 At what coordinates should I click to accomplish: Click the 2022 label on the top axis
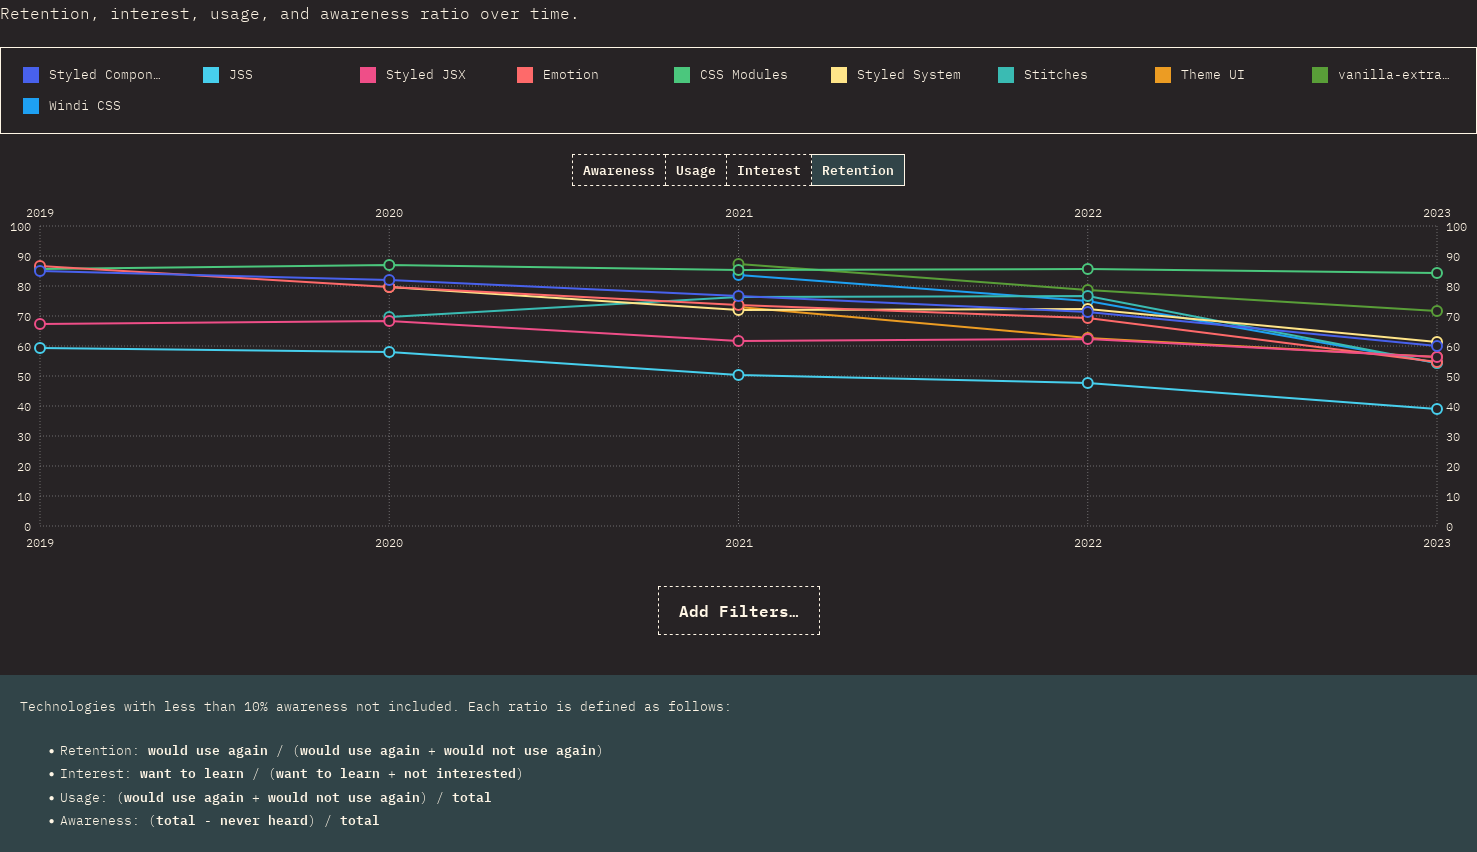[x=1088, y=213]
